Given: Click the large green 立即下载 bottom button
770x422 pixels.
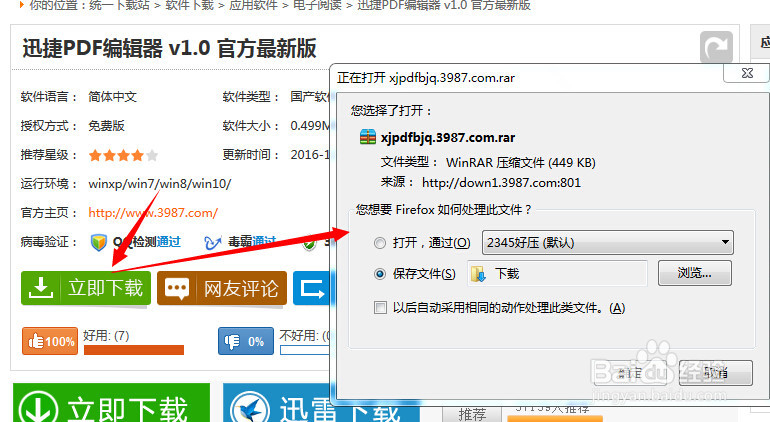Looking at the screenshot, I should pos(111,403).
